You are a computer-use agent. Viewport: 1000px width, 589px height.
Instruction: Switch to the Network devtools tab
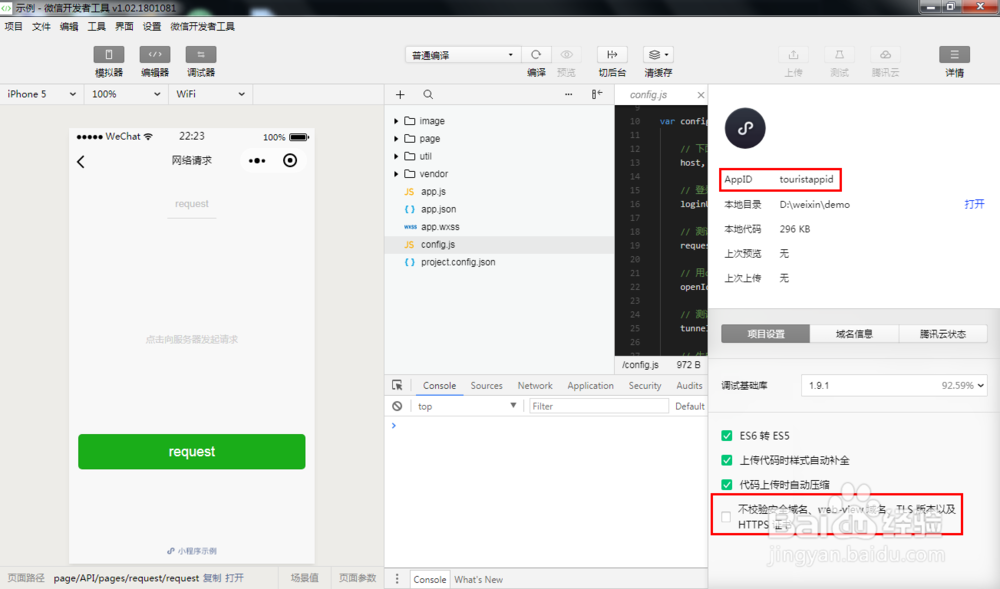pyautogui.click(x=535, y=386)
